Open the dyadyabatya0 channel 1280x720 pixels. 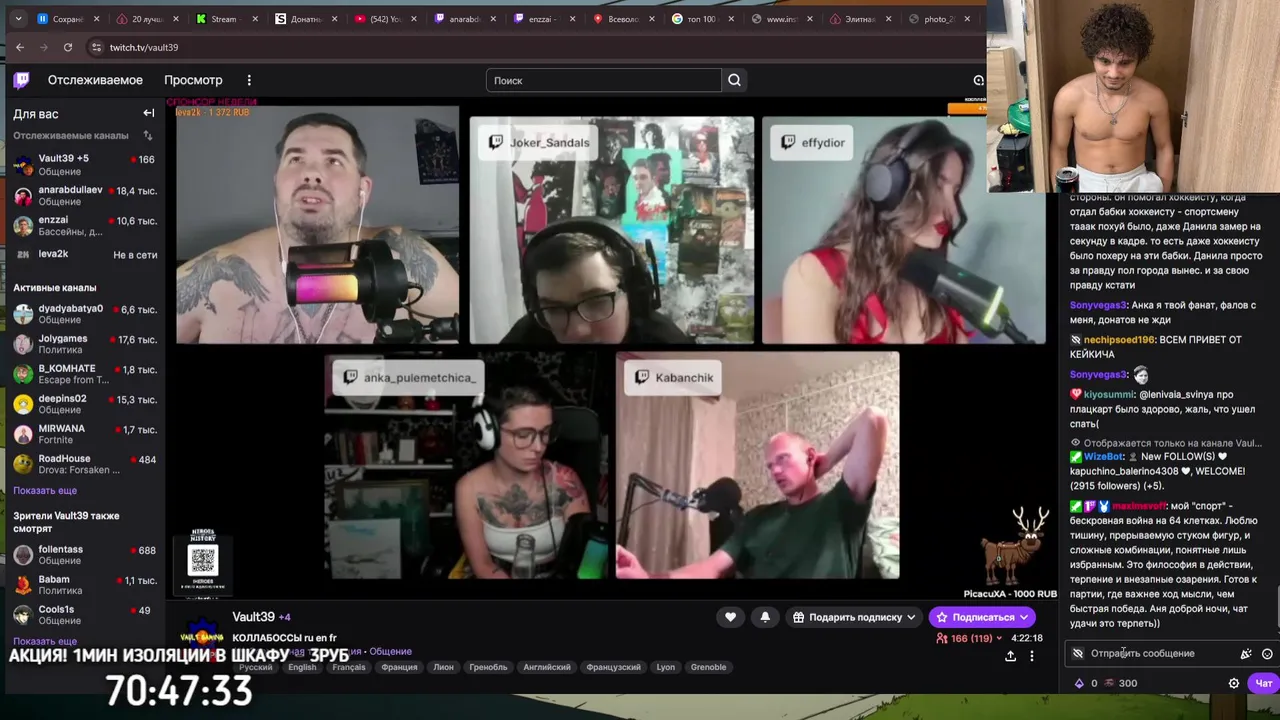pyautogui.click(x=85, y=314)
